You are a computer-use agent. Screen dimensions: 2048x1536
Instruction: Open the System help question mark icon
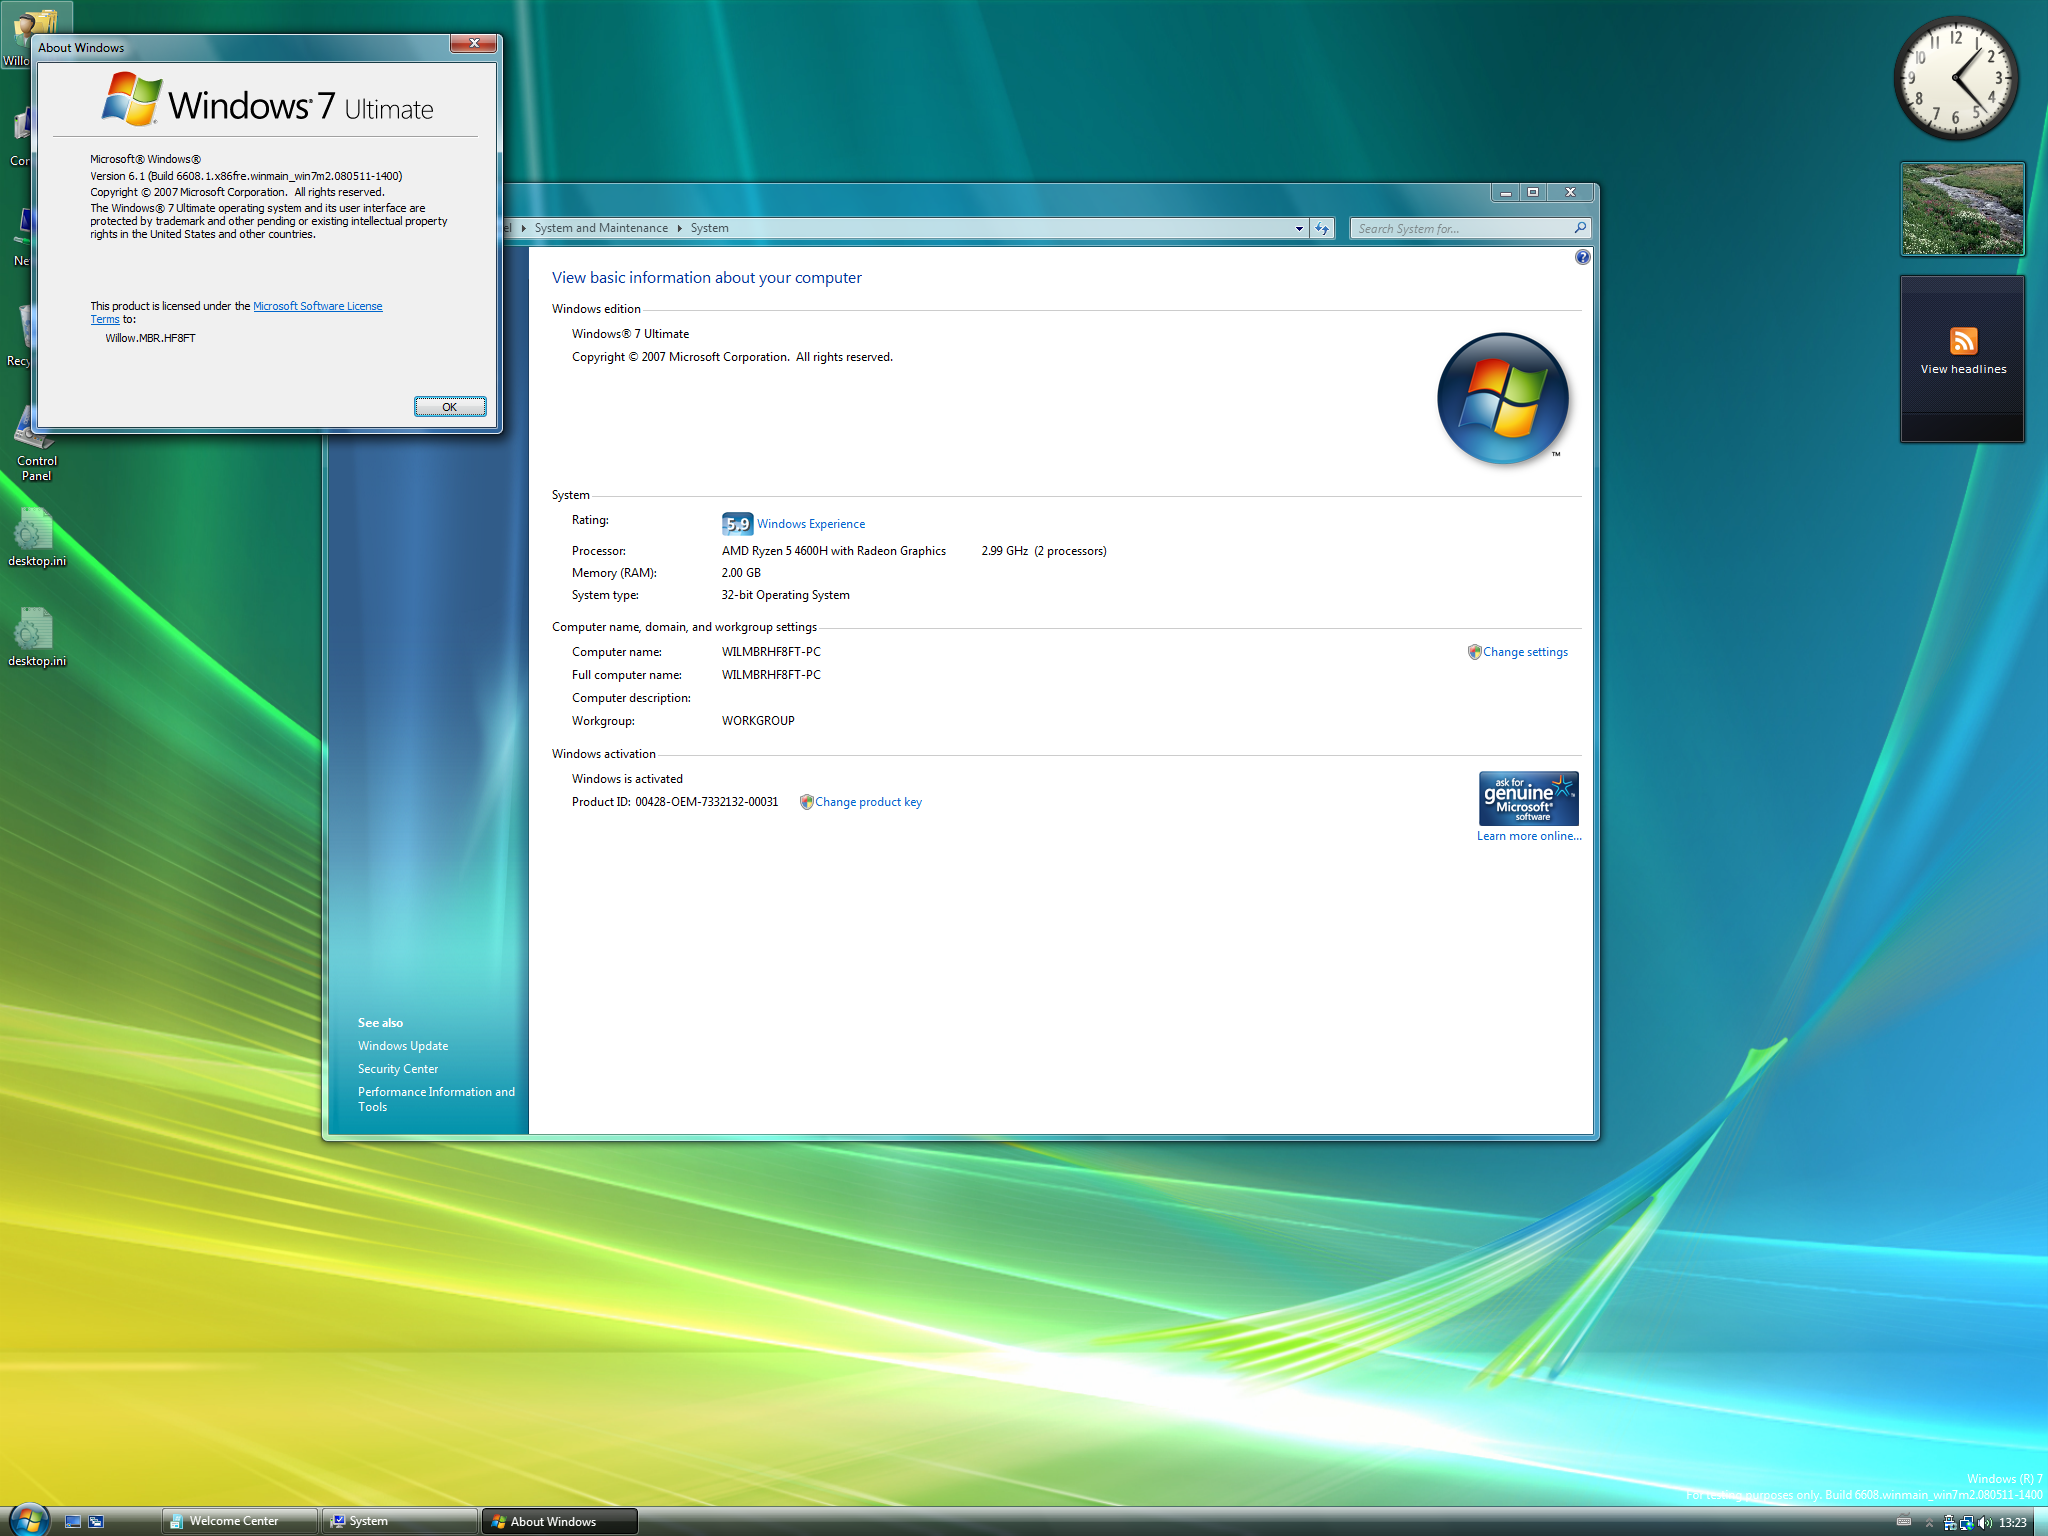[1582, 257]
